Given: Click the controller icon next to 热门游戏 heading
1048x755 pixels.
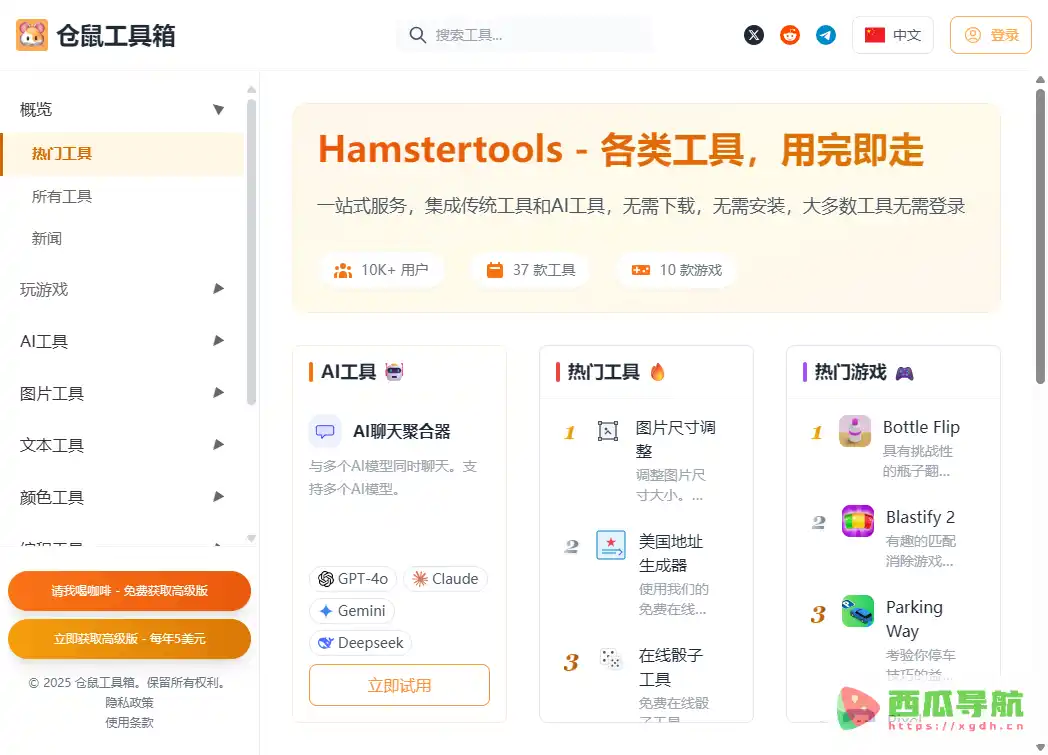Looking at the screenshot, I should 904,373.
